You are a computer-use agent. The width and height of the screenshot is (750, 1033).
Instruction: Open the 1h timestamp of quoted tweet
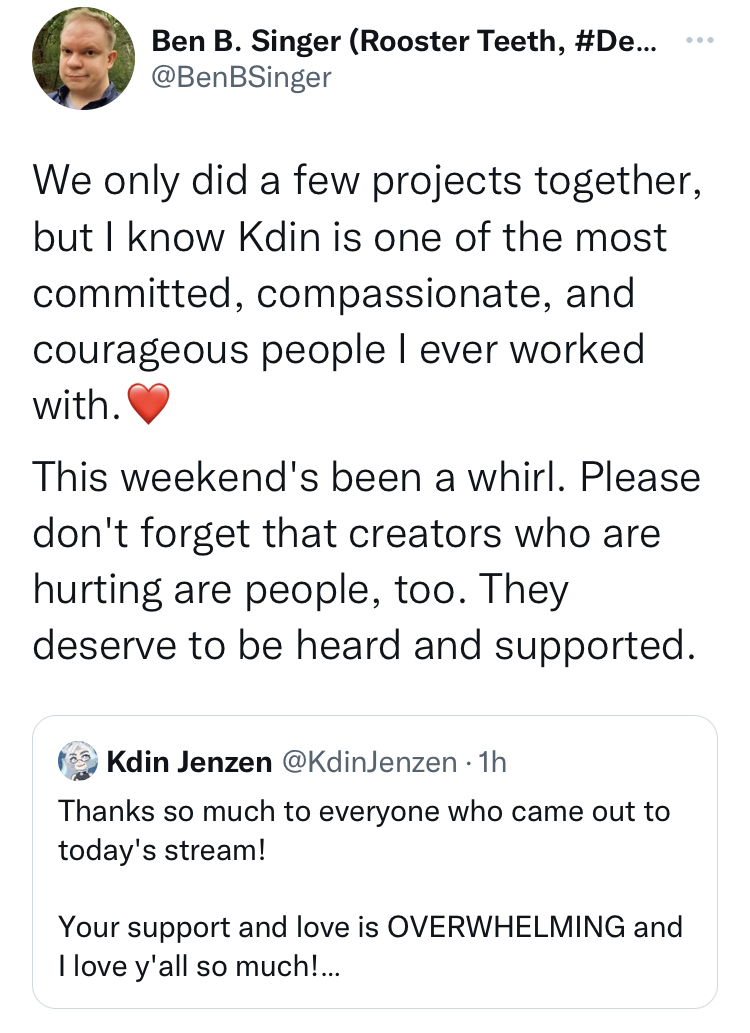click(492, 762)
